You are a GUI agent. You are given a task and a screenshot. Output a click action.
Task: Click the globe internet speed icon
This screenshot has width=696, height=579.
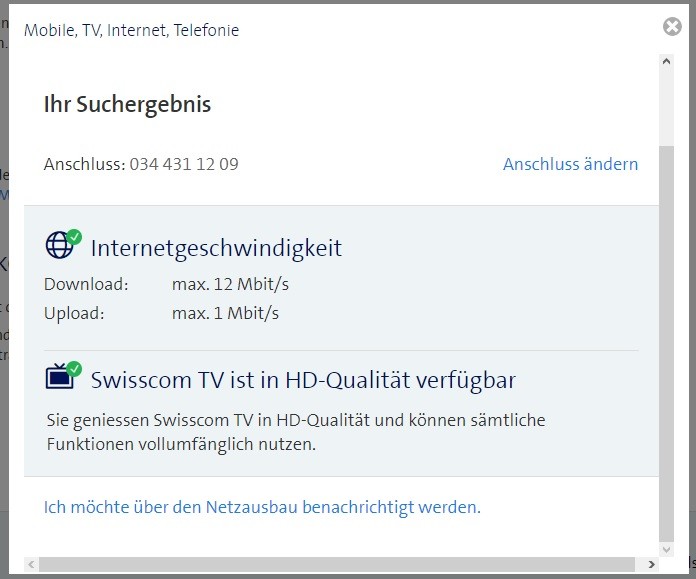[x=63, y=244]
